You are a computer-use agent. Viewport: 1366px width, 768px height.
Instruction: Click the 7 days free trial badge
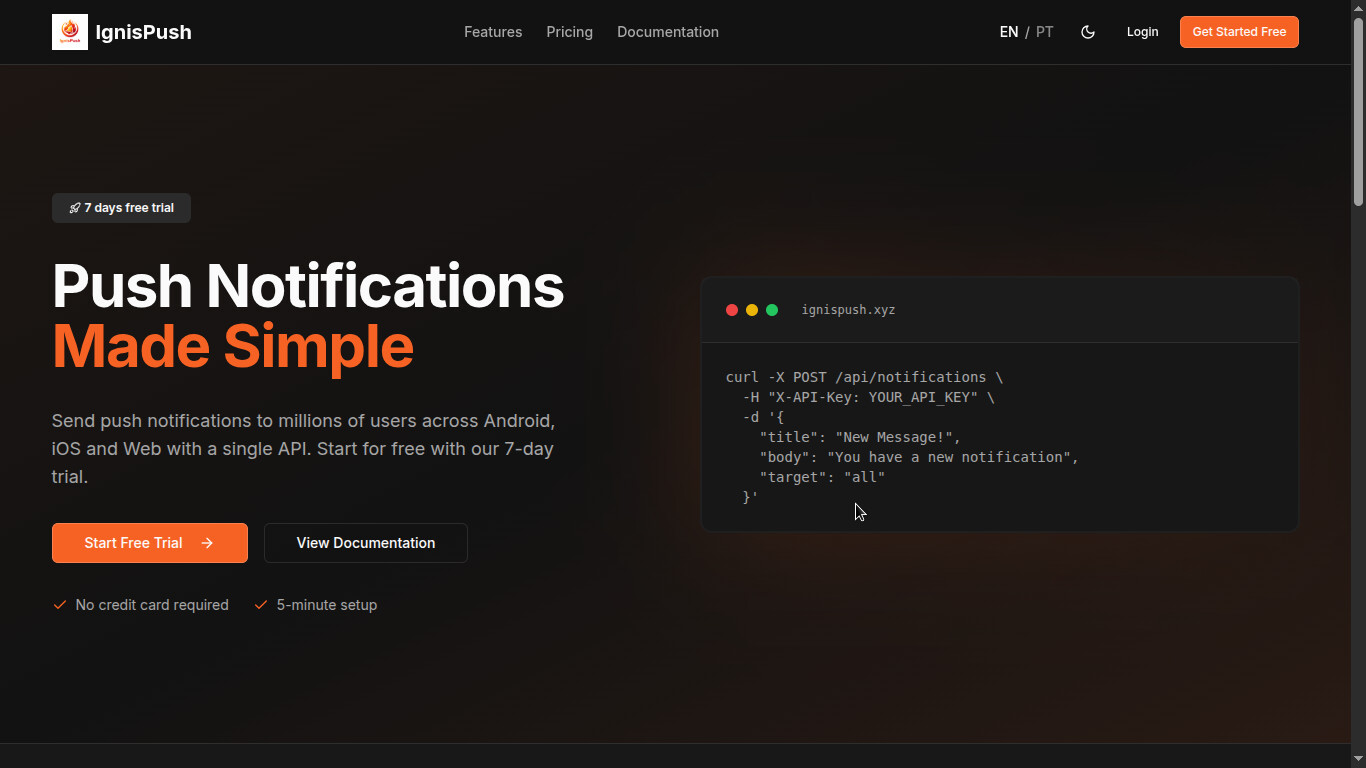[x=121, y=207]
